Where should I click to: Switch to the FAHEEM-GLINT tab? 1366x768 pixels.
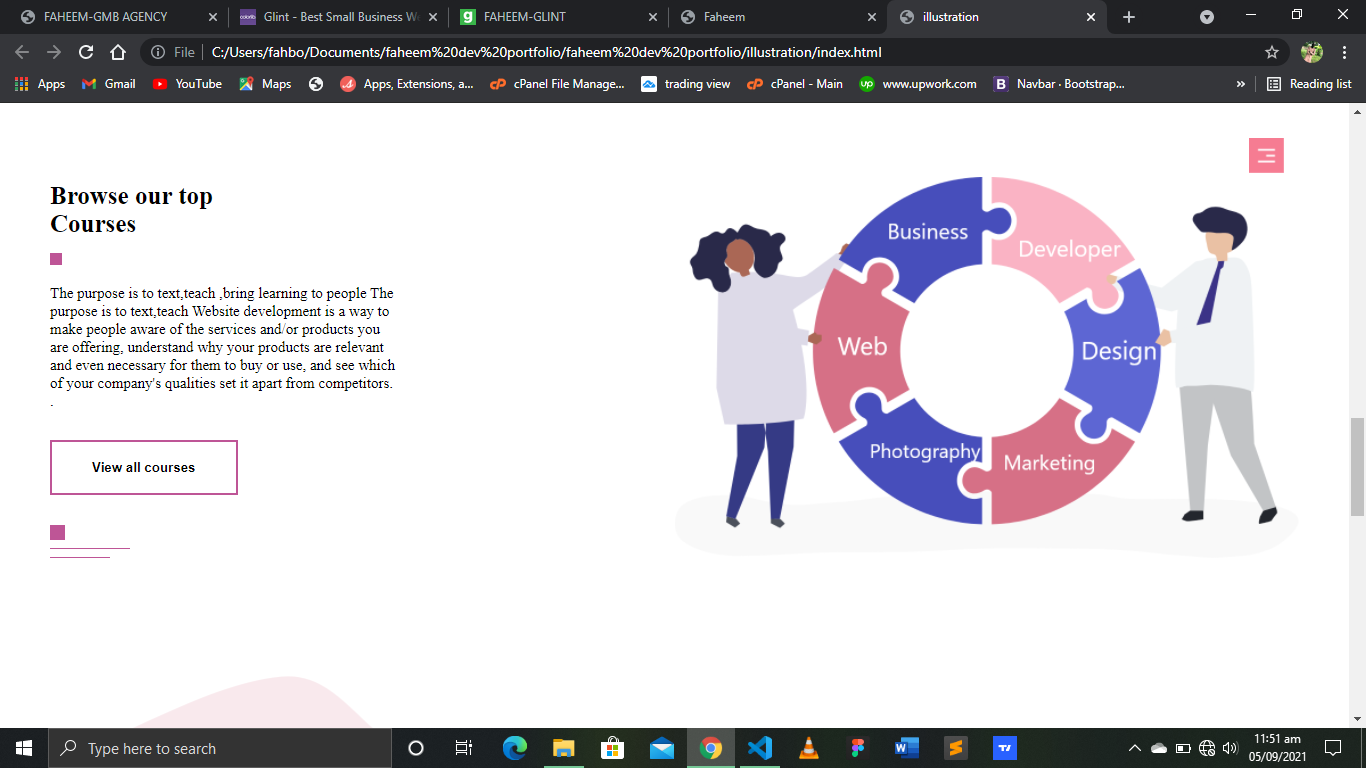tap(559, 17)
